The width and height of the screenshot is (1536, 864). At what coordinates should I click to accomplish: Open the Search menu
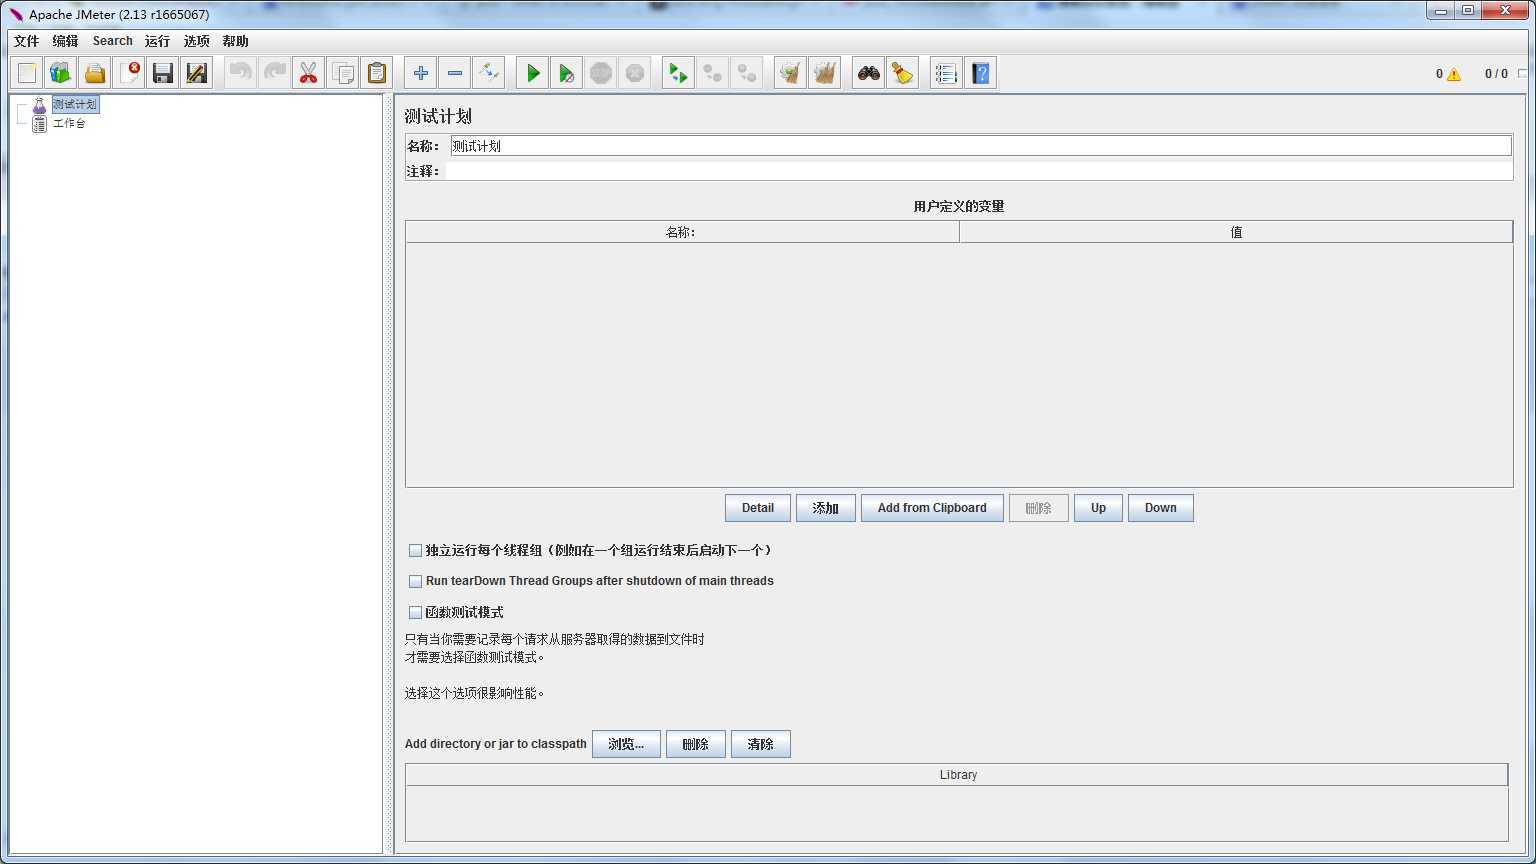point(112,41)
